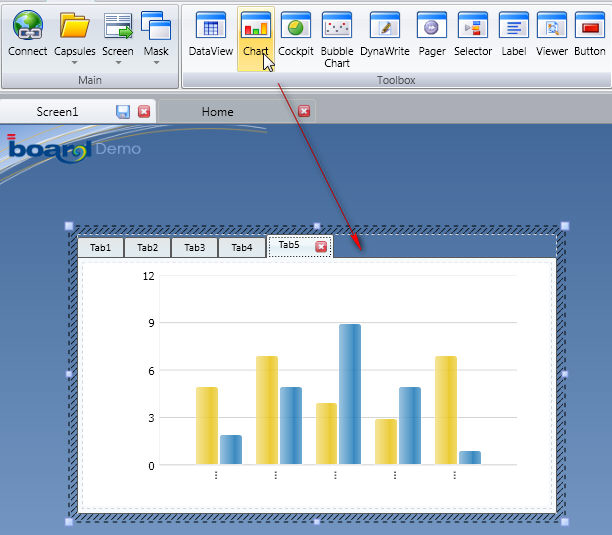The width and height of the screenshot is (612, 535).
Task: Click the Mask windows icon
Action: point(156,26)
